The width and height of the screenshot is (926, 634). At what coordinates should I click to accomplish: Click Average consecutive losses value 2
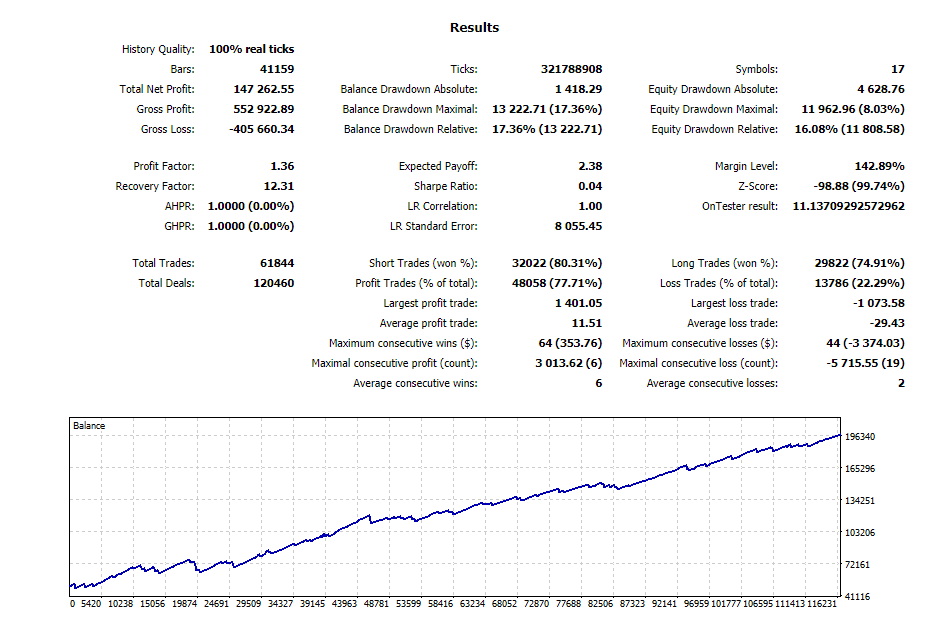pyautogui.click(x=901, y=384)
